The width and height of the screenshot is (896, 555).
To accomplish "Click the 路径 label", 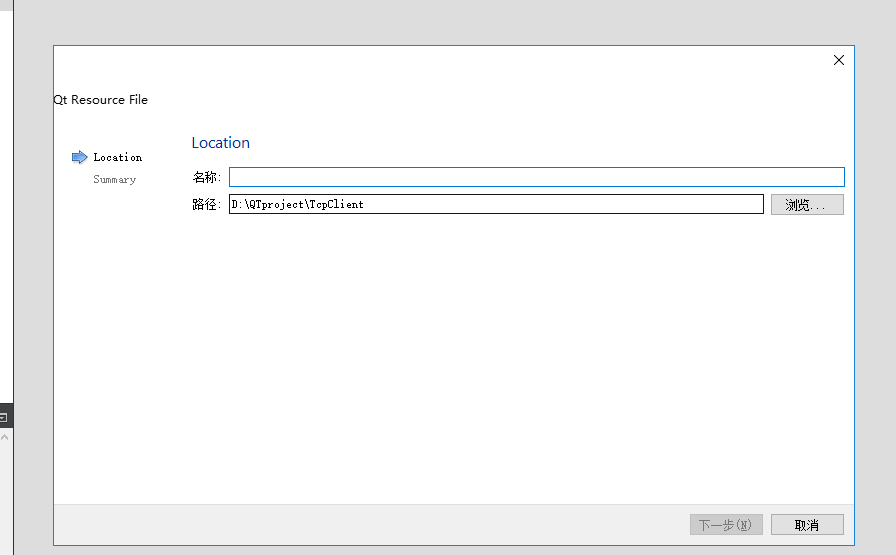I will pyautogui.click(x=206, y=205).
